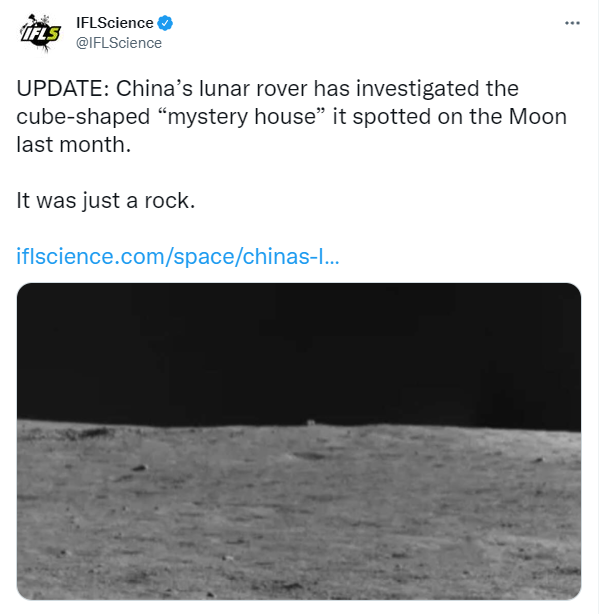Click the small rock on the photo's right edge
Viewport: 603px width, 614px height.
[539, 459]
